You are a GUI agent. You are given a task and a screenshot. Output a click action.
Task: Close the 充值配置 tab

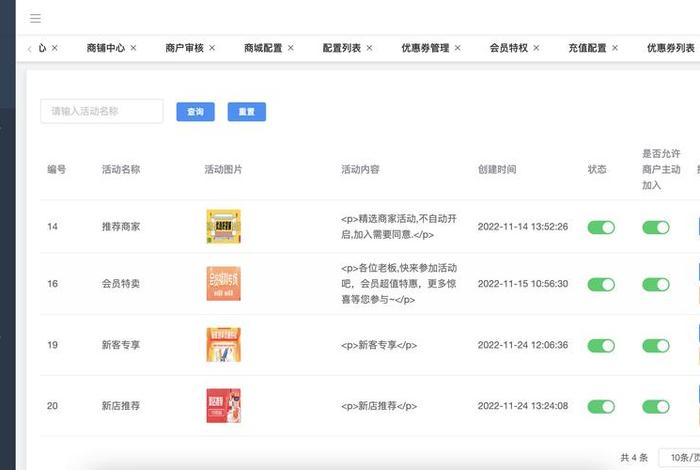(x=615, y=48)
